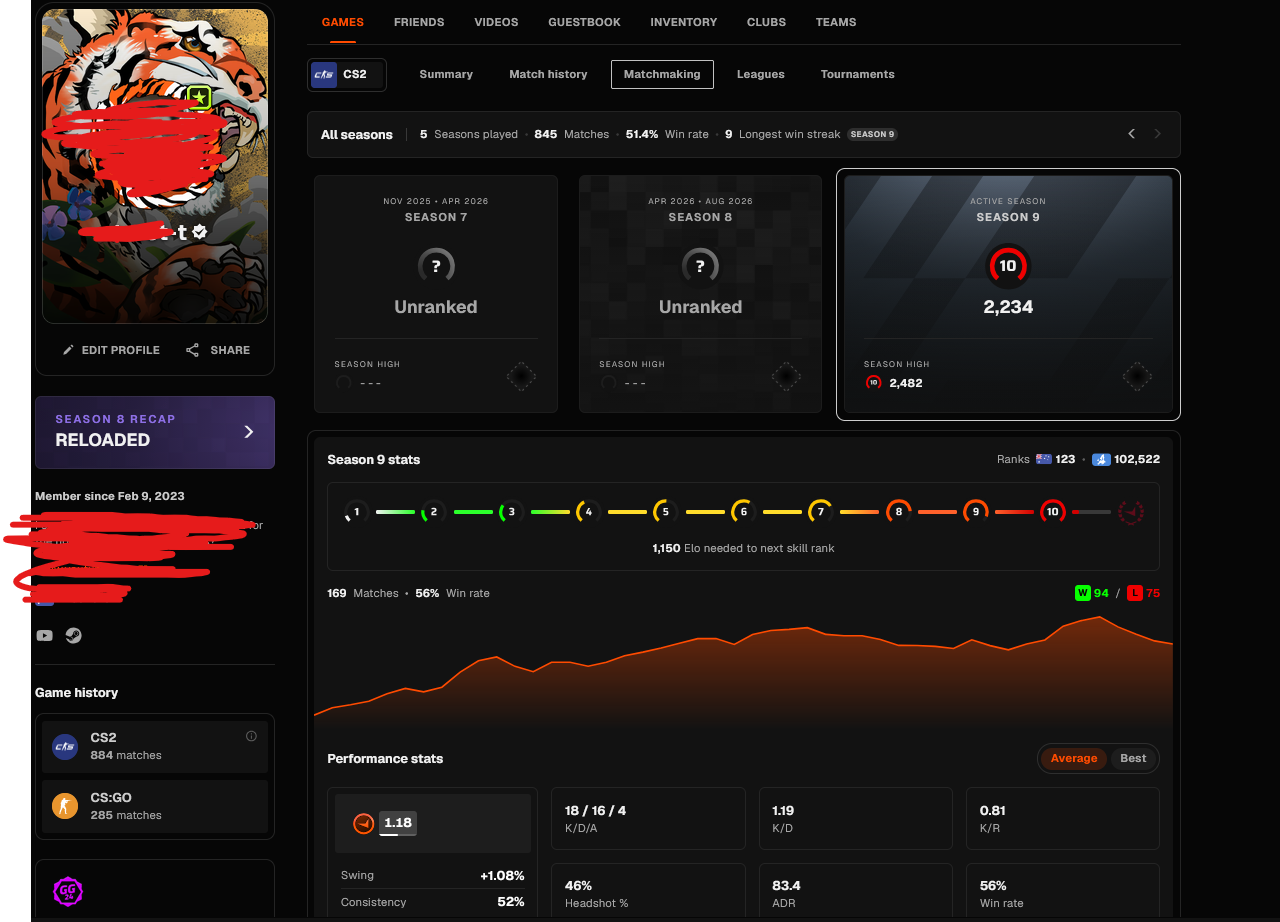Switch performance stats to Best

point(1133,758)
